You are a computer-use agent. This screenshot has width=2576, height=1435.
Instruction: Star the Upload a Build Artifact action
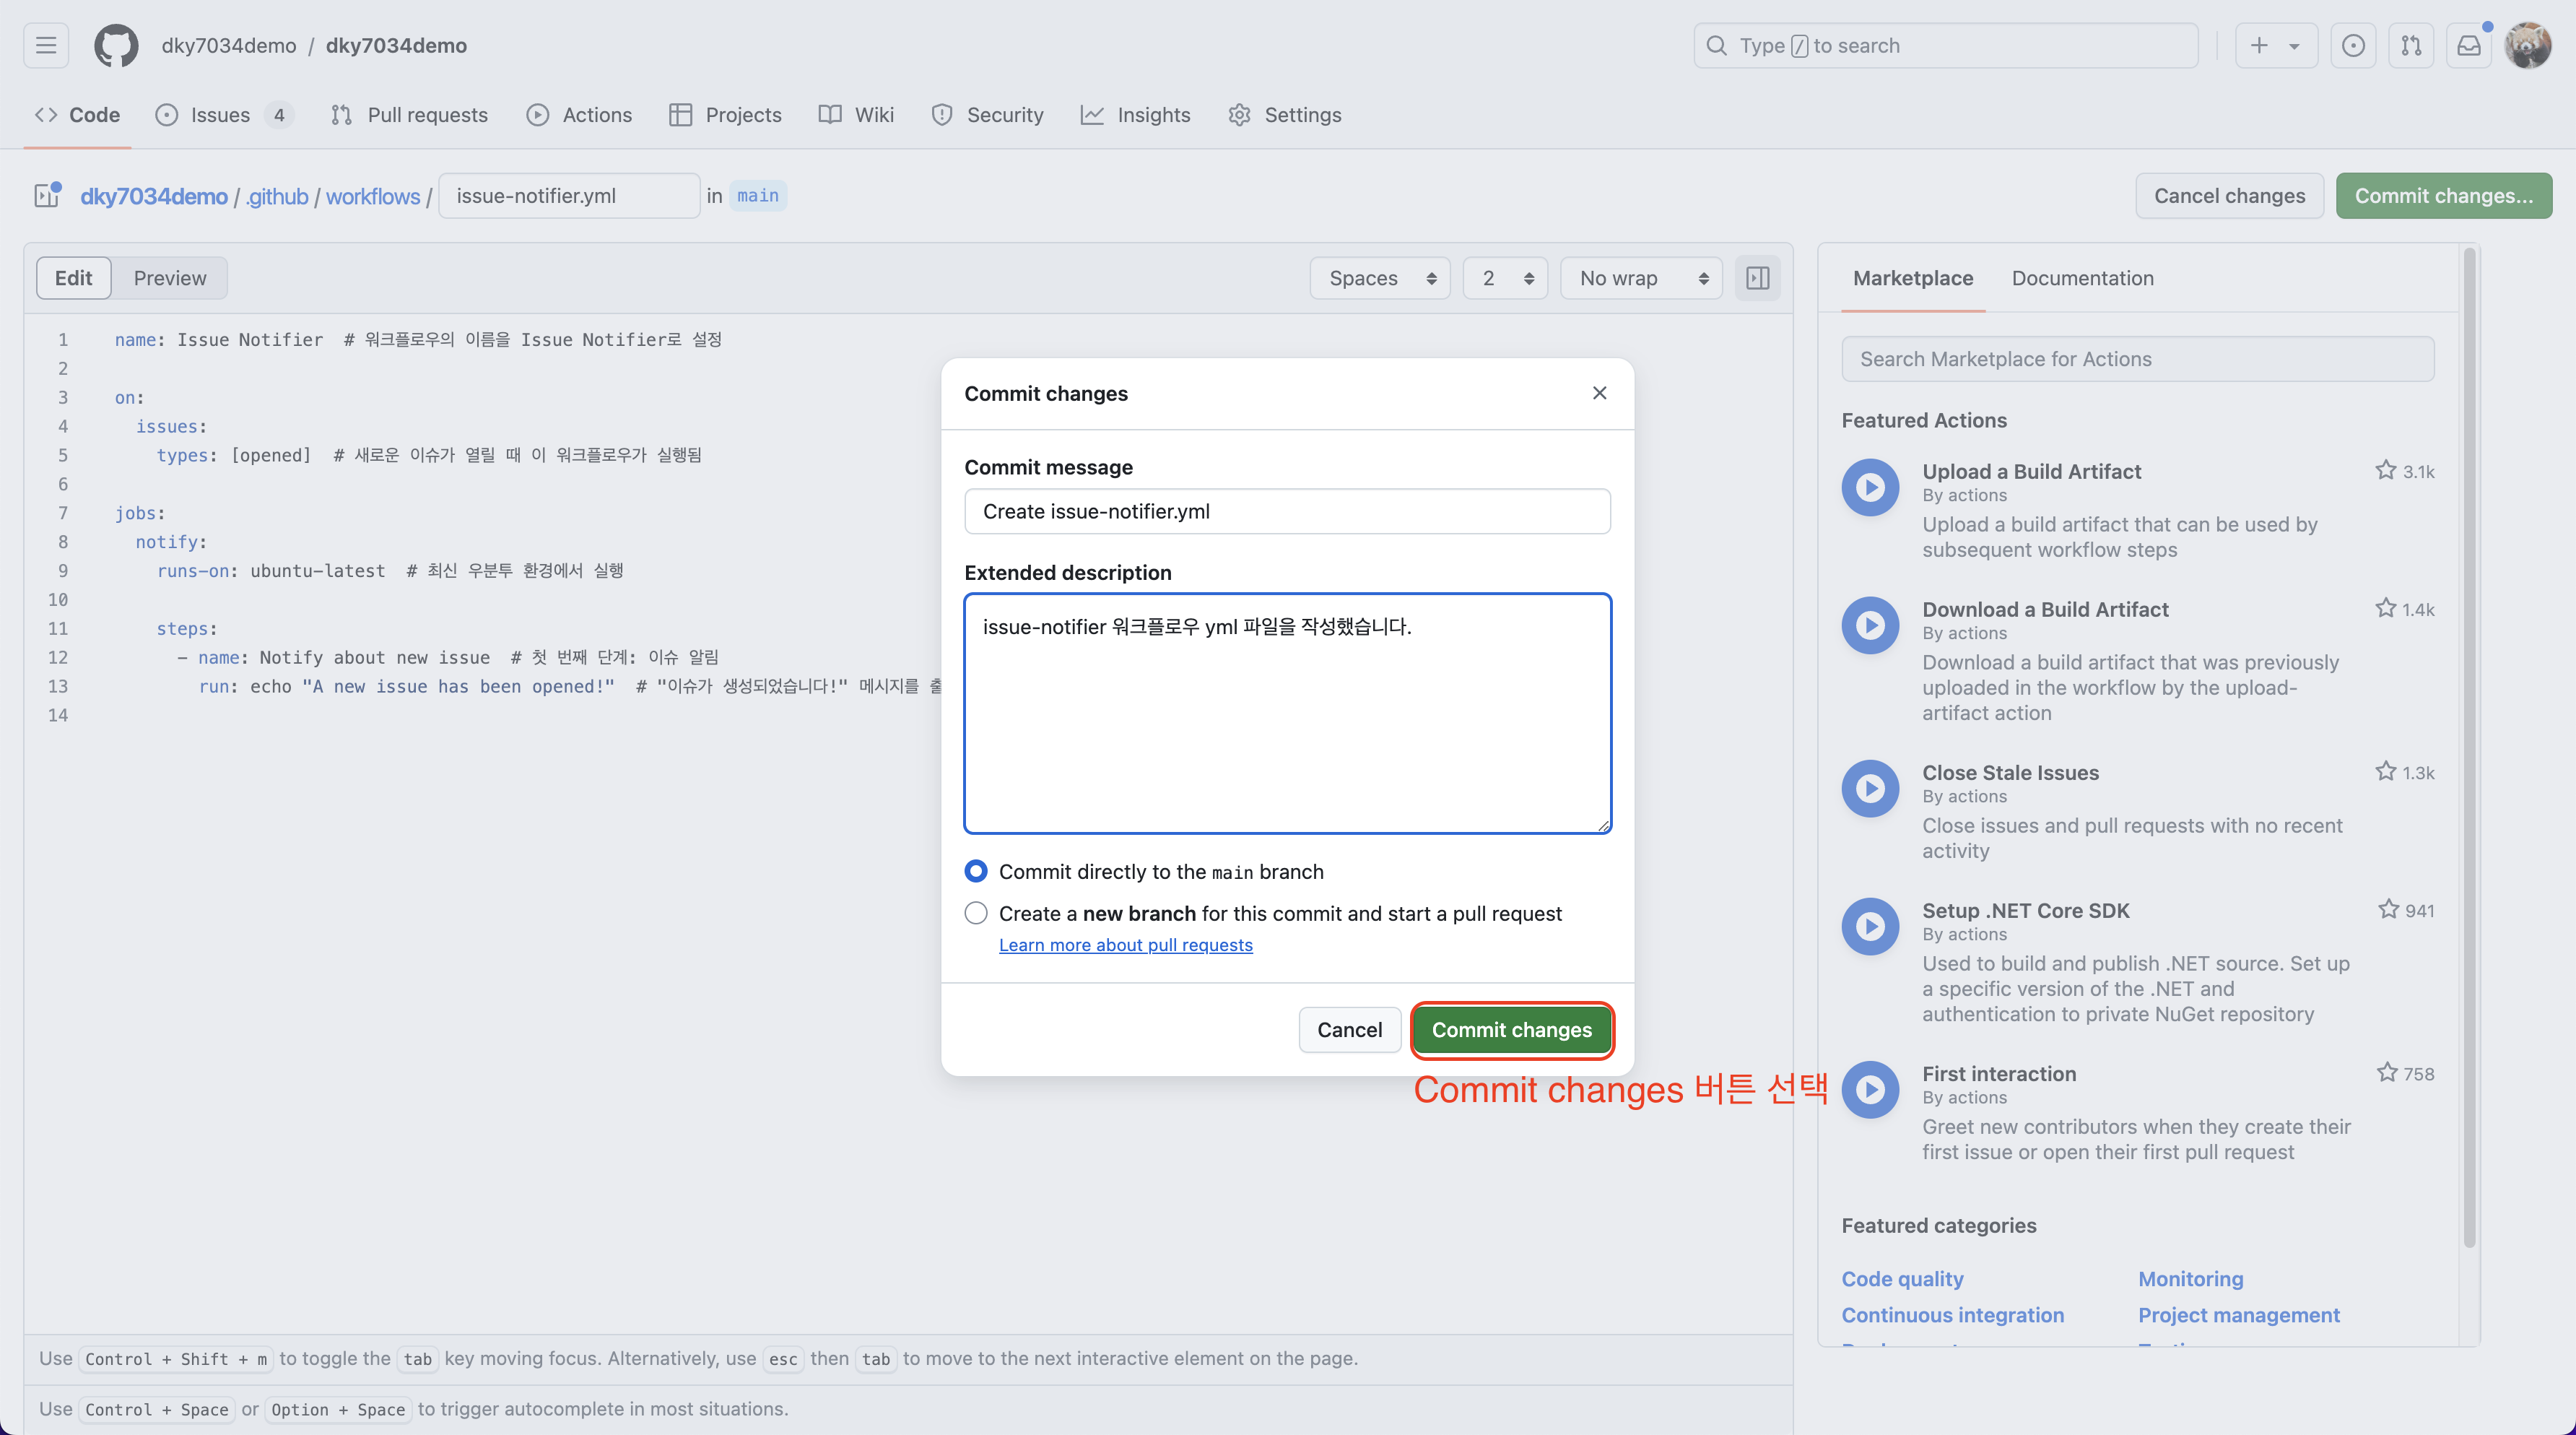point(2386,470)
